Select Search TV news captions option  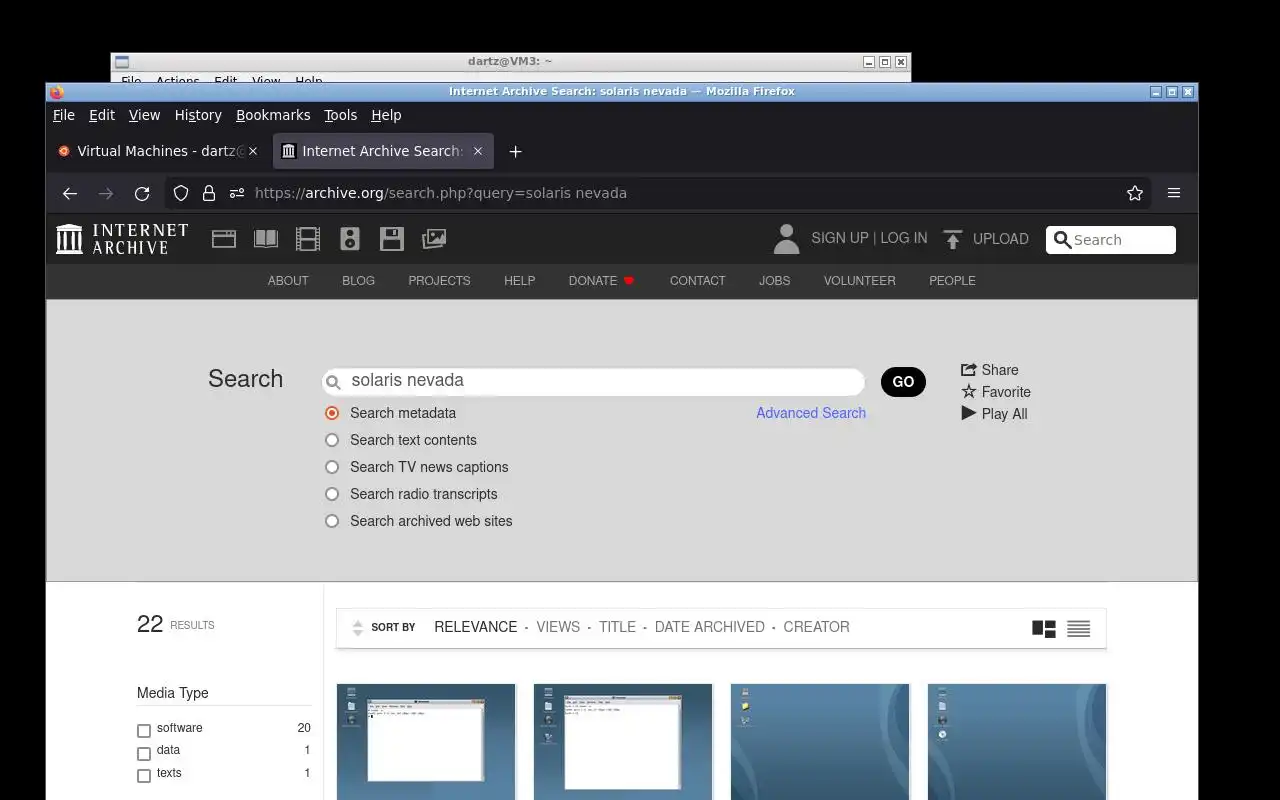click(332, 467)
